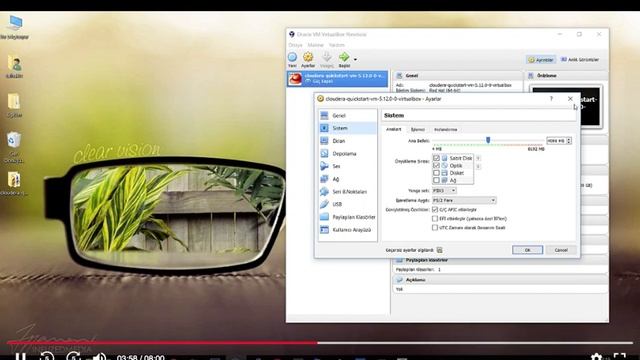Click the Ayarlar gear toolbar icon
Image resolution: width=640 pixels, height=360 pixels.
pos(308,60)
